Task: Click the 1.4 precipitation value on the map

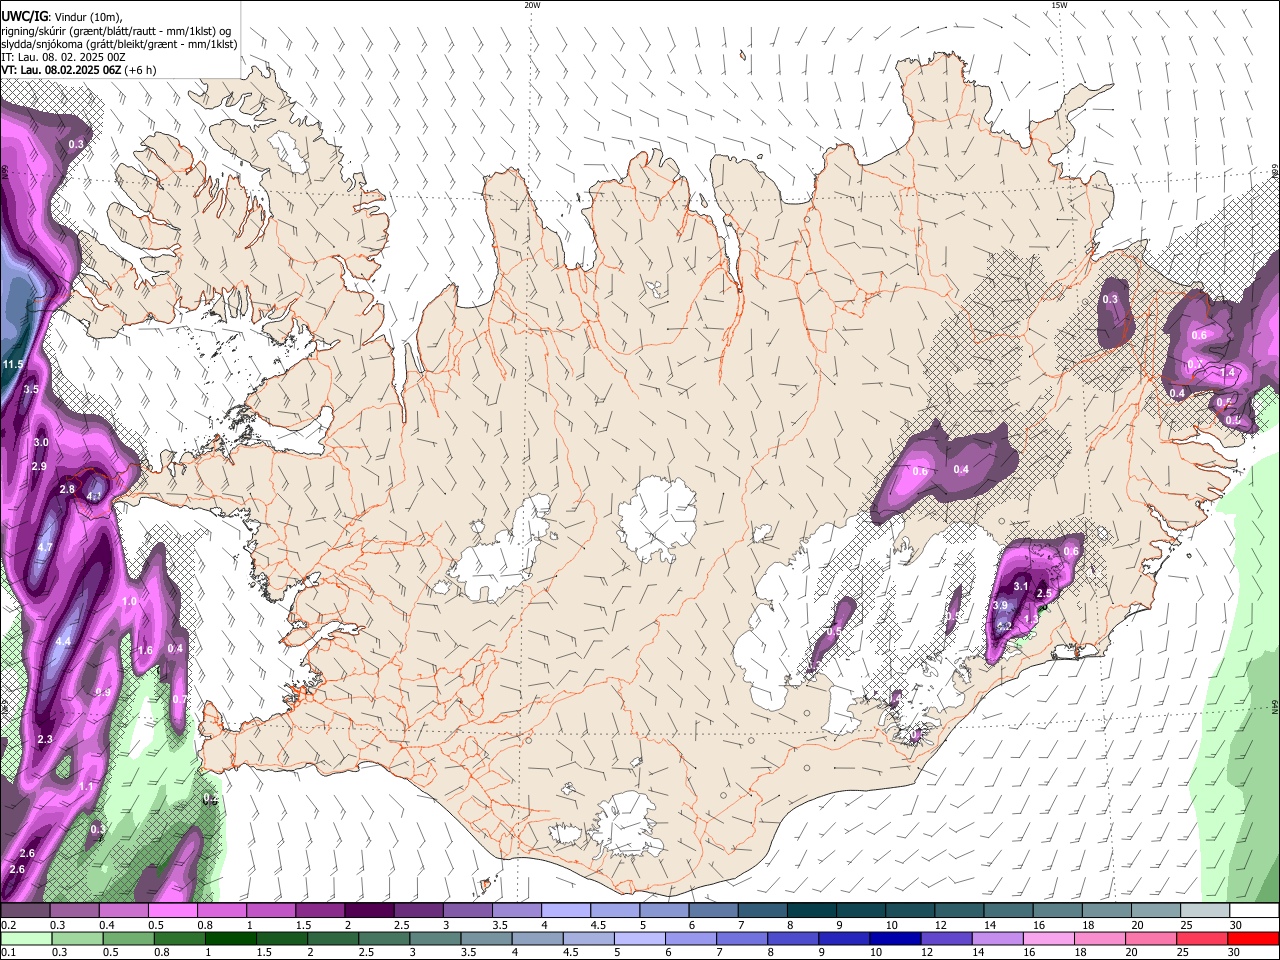Action: click(x=1228, y=372)
